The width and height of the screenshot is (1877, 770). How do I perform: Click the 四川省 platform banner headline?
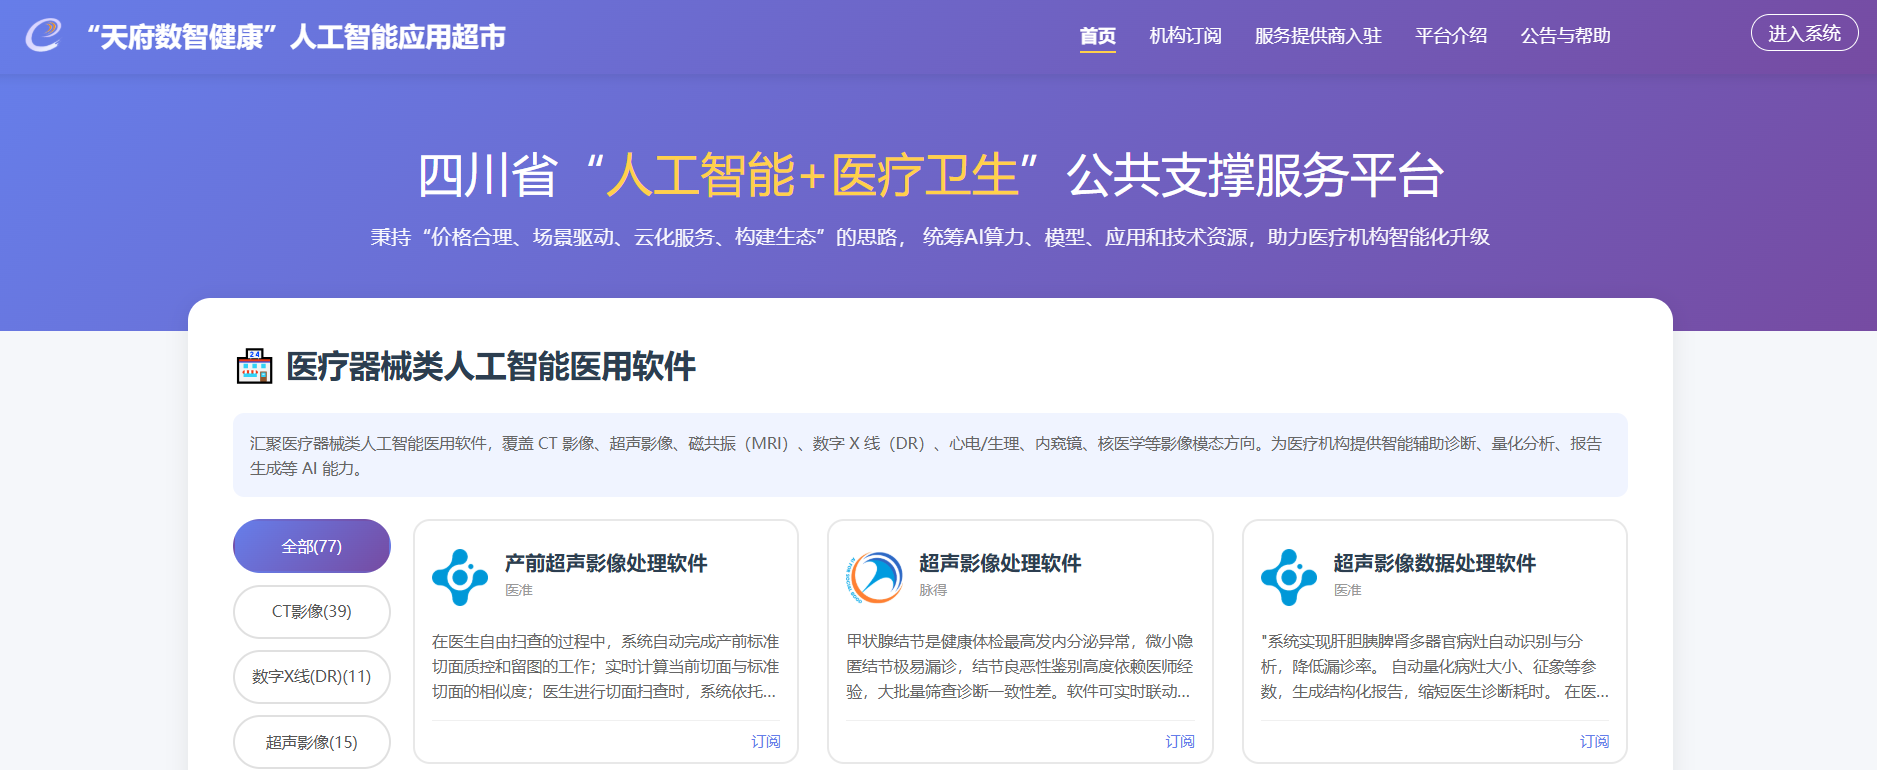pyautogui.click(x=931, y=175)
